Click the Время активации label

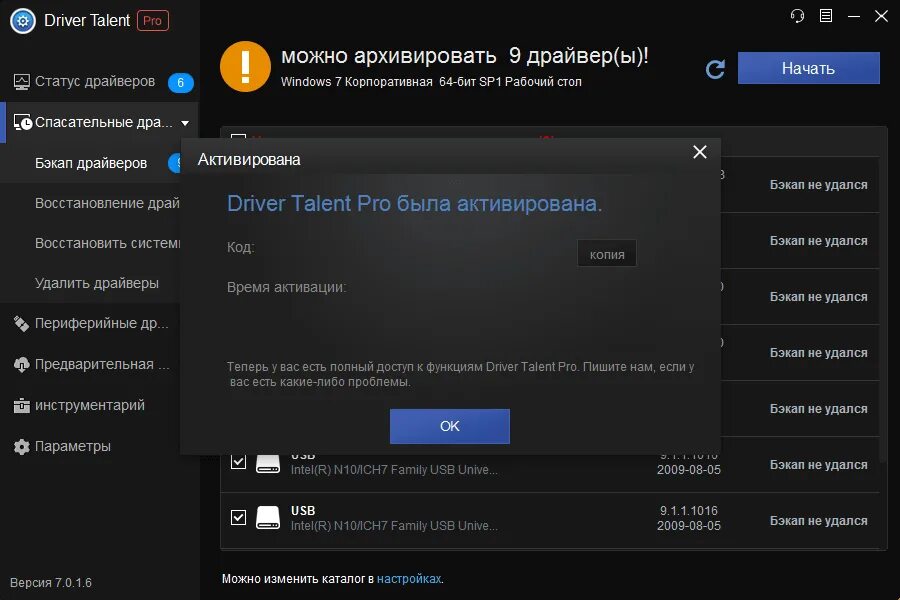pyautogui.click(x=286, y=287)
